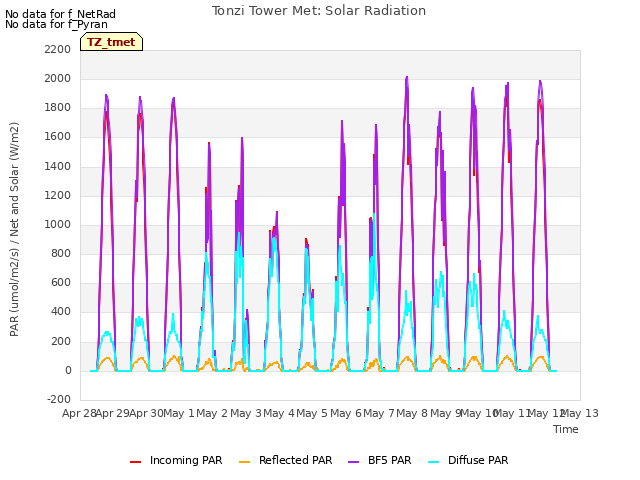The width and height of the screenshot is (640, 480).
Task: Select the BF5 PAR legend label
Action: click(x=389, y=460)
